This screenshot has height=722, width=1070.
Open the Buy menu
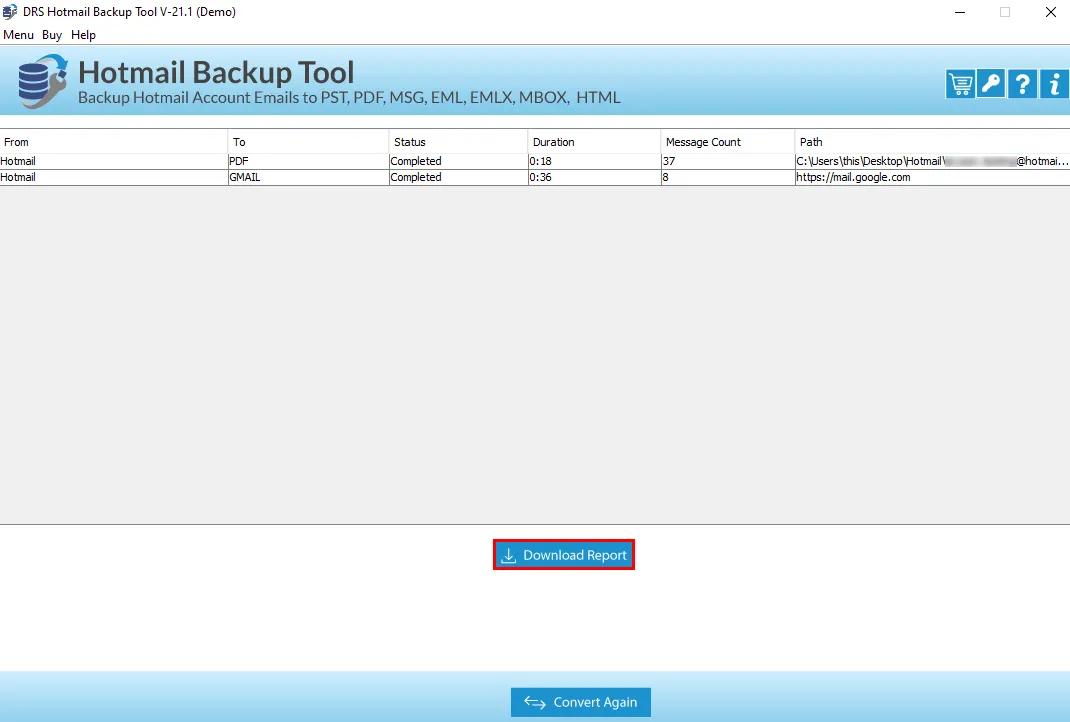point(52,35)
